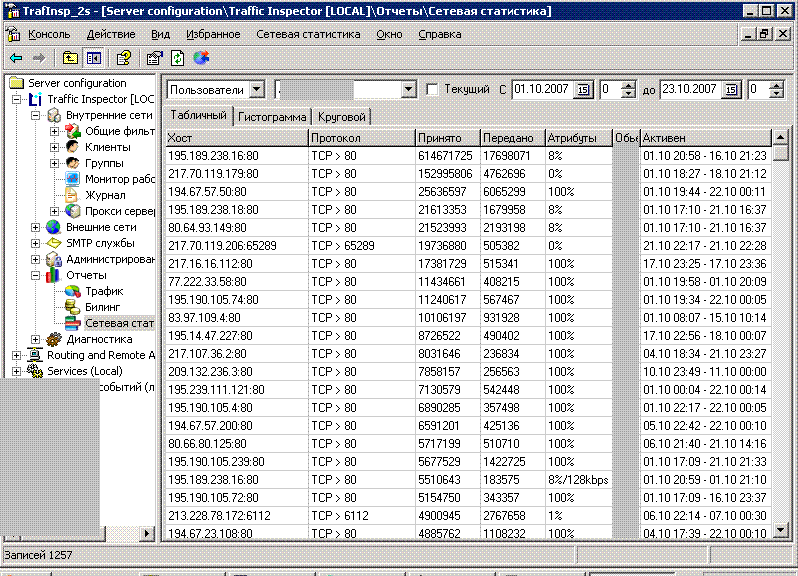Click the Traffic Inspector node icon
Viewport: 798px width, 576px height.
(35, 99)
